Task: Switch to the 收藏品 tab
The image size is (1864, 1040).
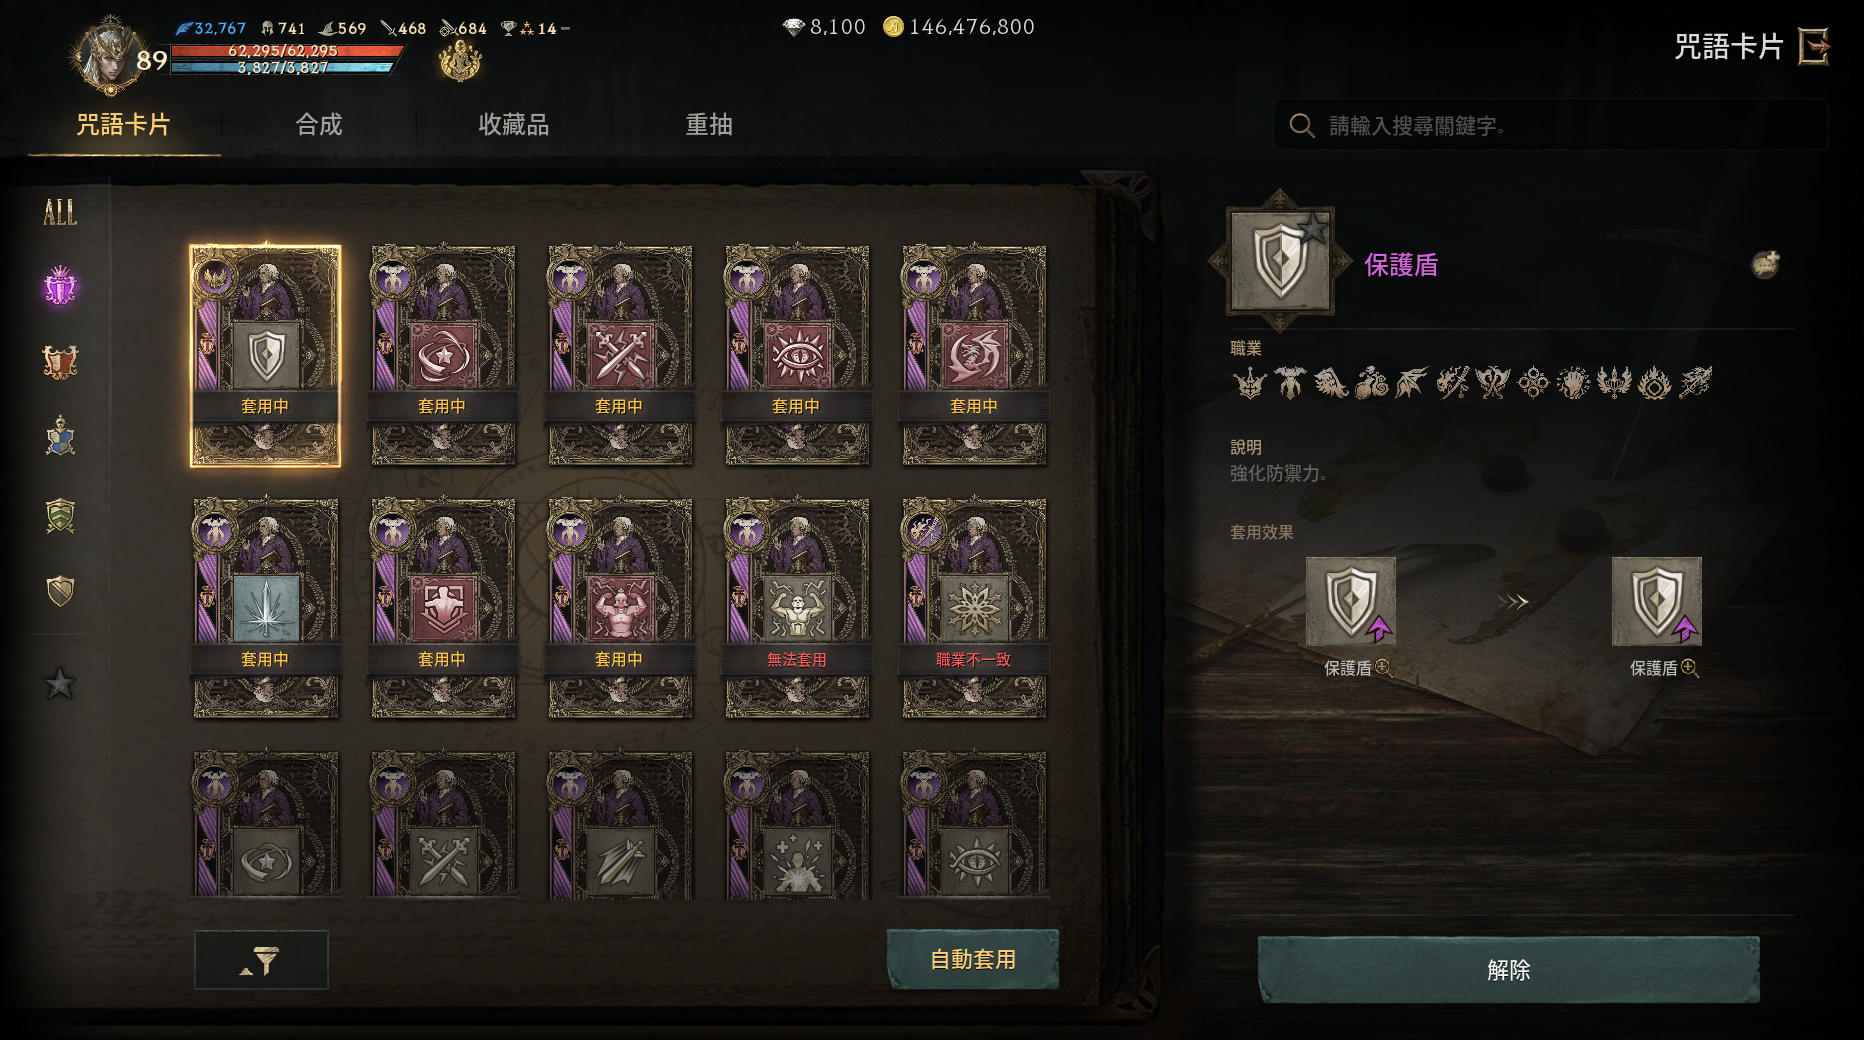Action: pyautogui.click(x=514, y=125)
